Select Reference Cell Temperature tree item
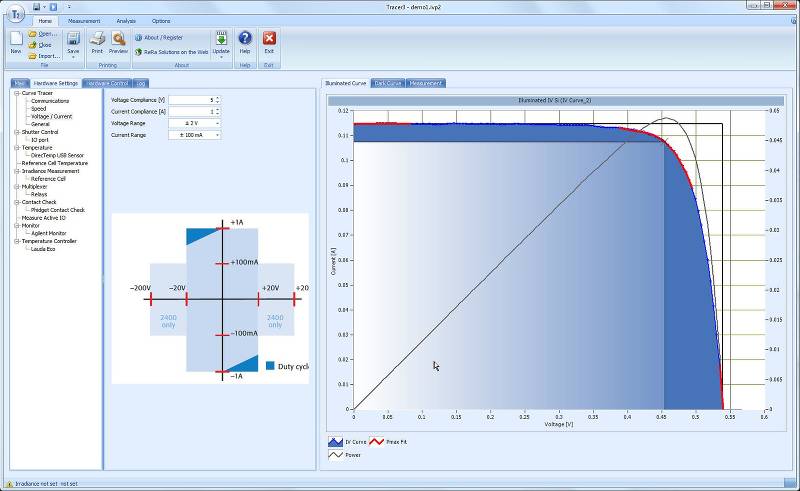Image resolution: width=800 pixels, height=491 pixels. click(55, 163)
